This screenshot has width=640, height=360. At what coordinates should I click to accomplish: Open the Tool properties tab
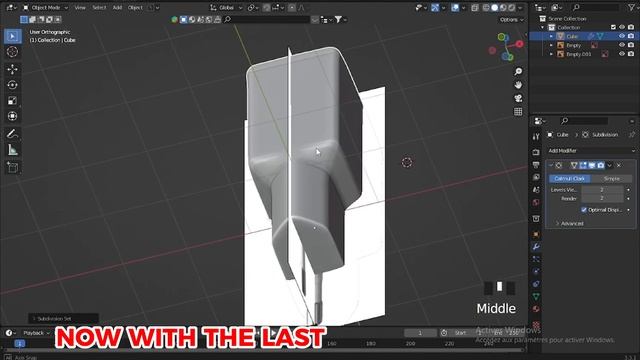click(536, 136)
